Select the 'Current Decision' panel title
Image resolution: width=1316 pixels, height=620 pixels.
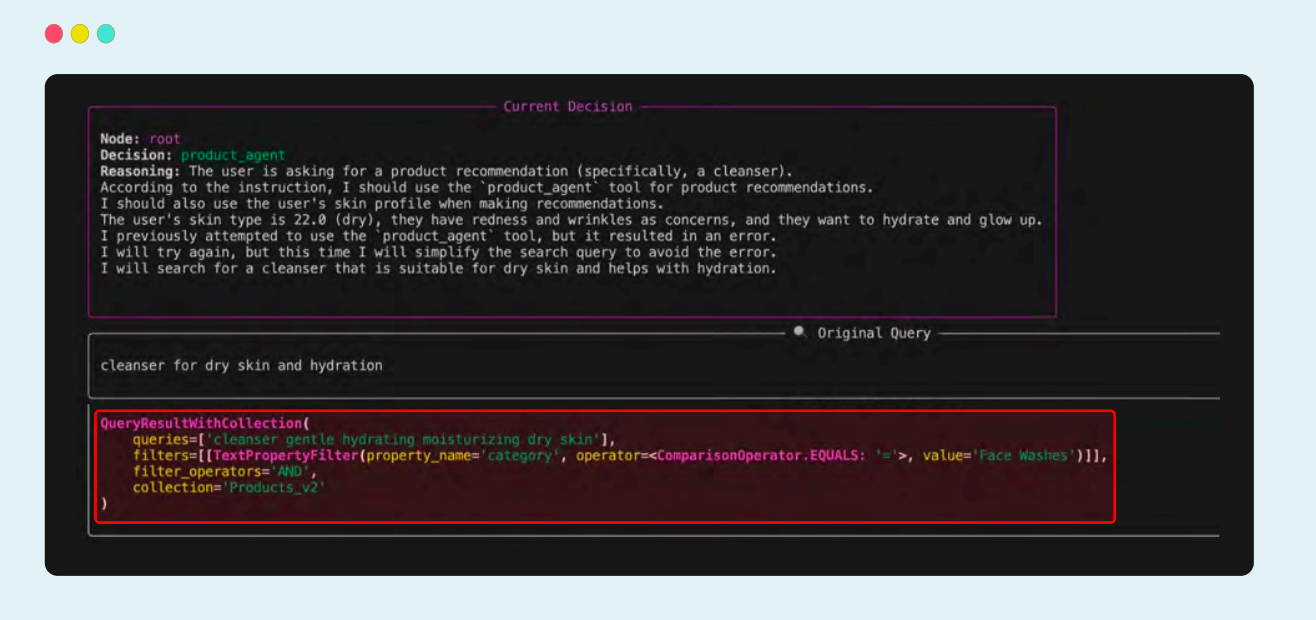click(567, 106)
